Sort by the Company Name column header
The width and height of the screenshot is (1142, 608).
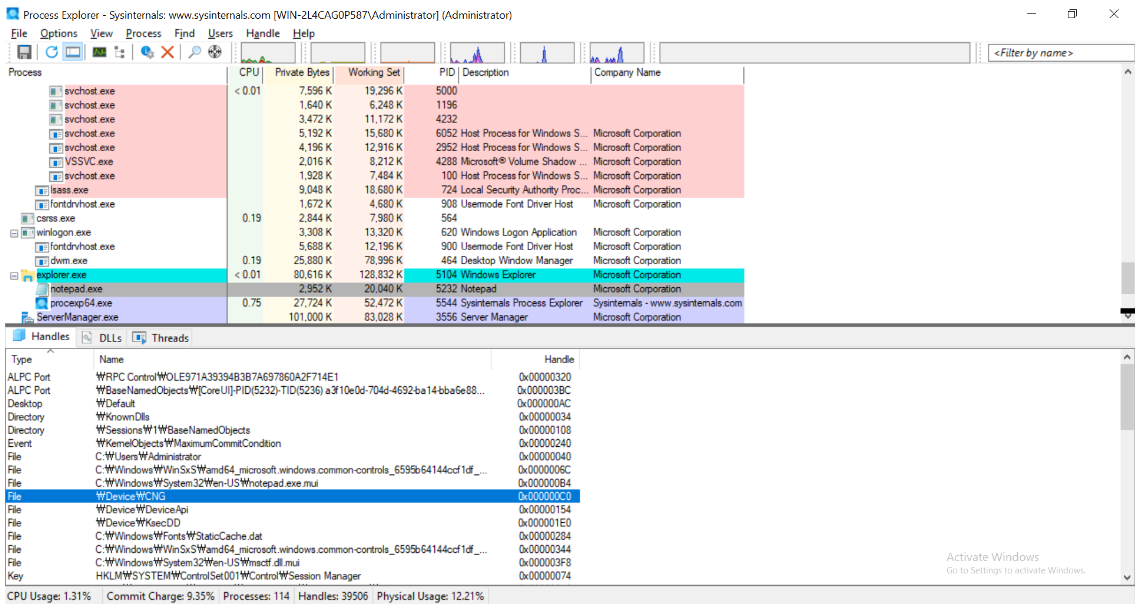tap(667, 73)
